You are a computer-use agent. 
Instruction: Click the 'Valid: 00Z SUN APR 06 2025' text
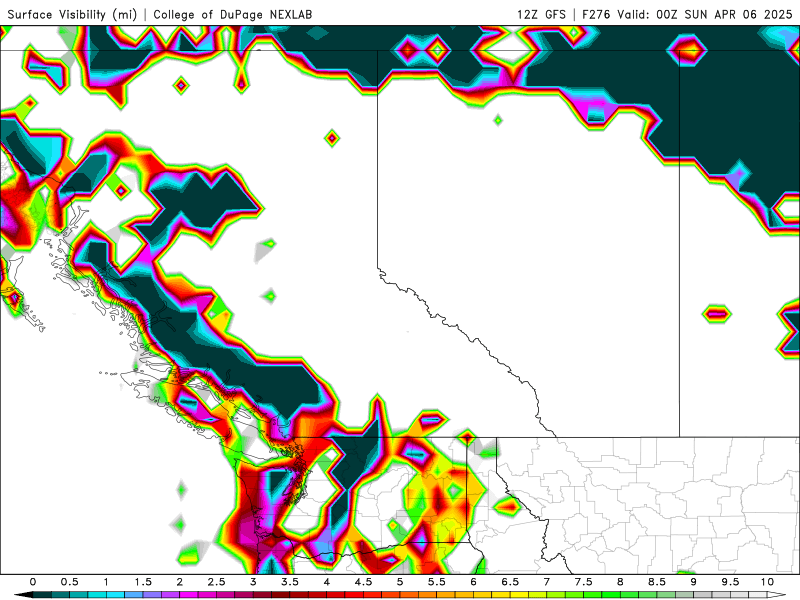(x=705, y=14)
